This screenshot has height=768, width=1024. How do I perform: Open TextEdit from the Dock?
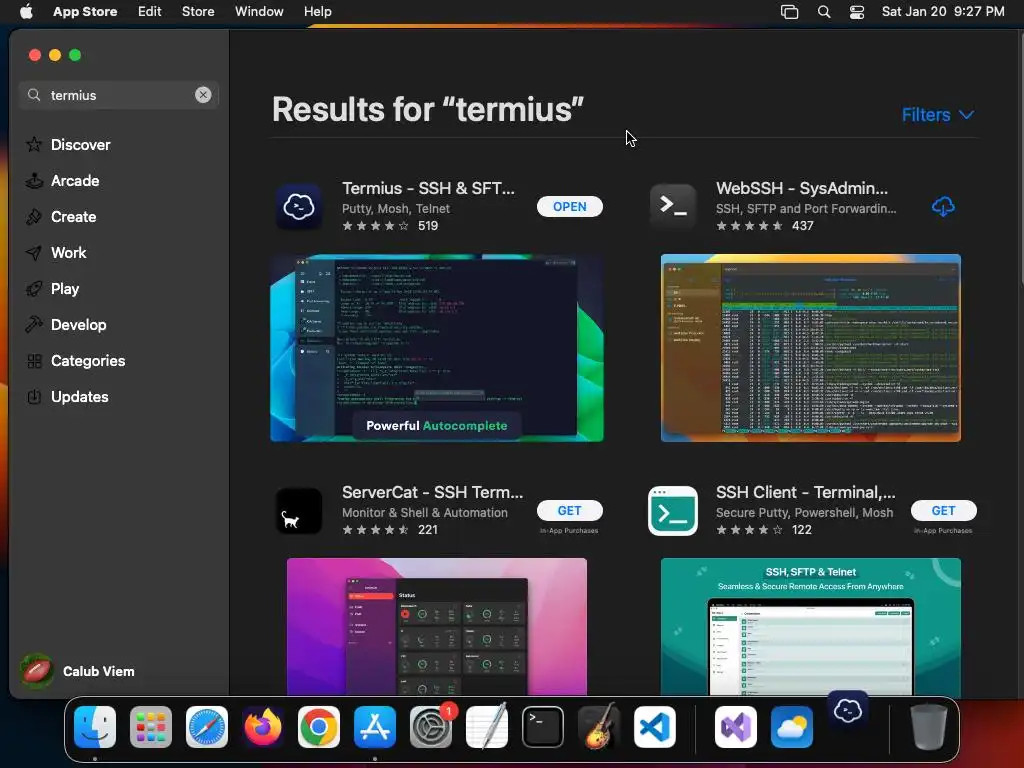[x=487, y=727]
